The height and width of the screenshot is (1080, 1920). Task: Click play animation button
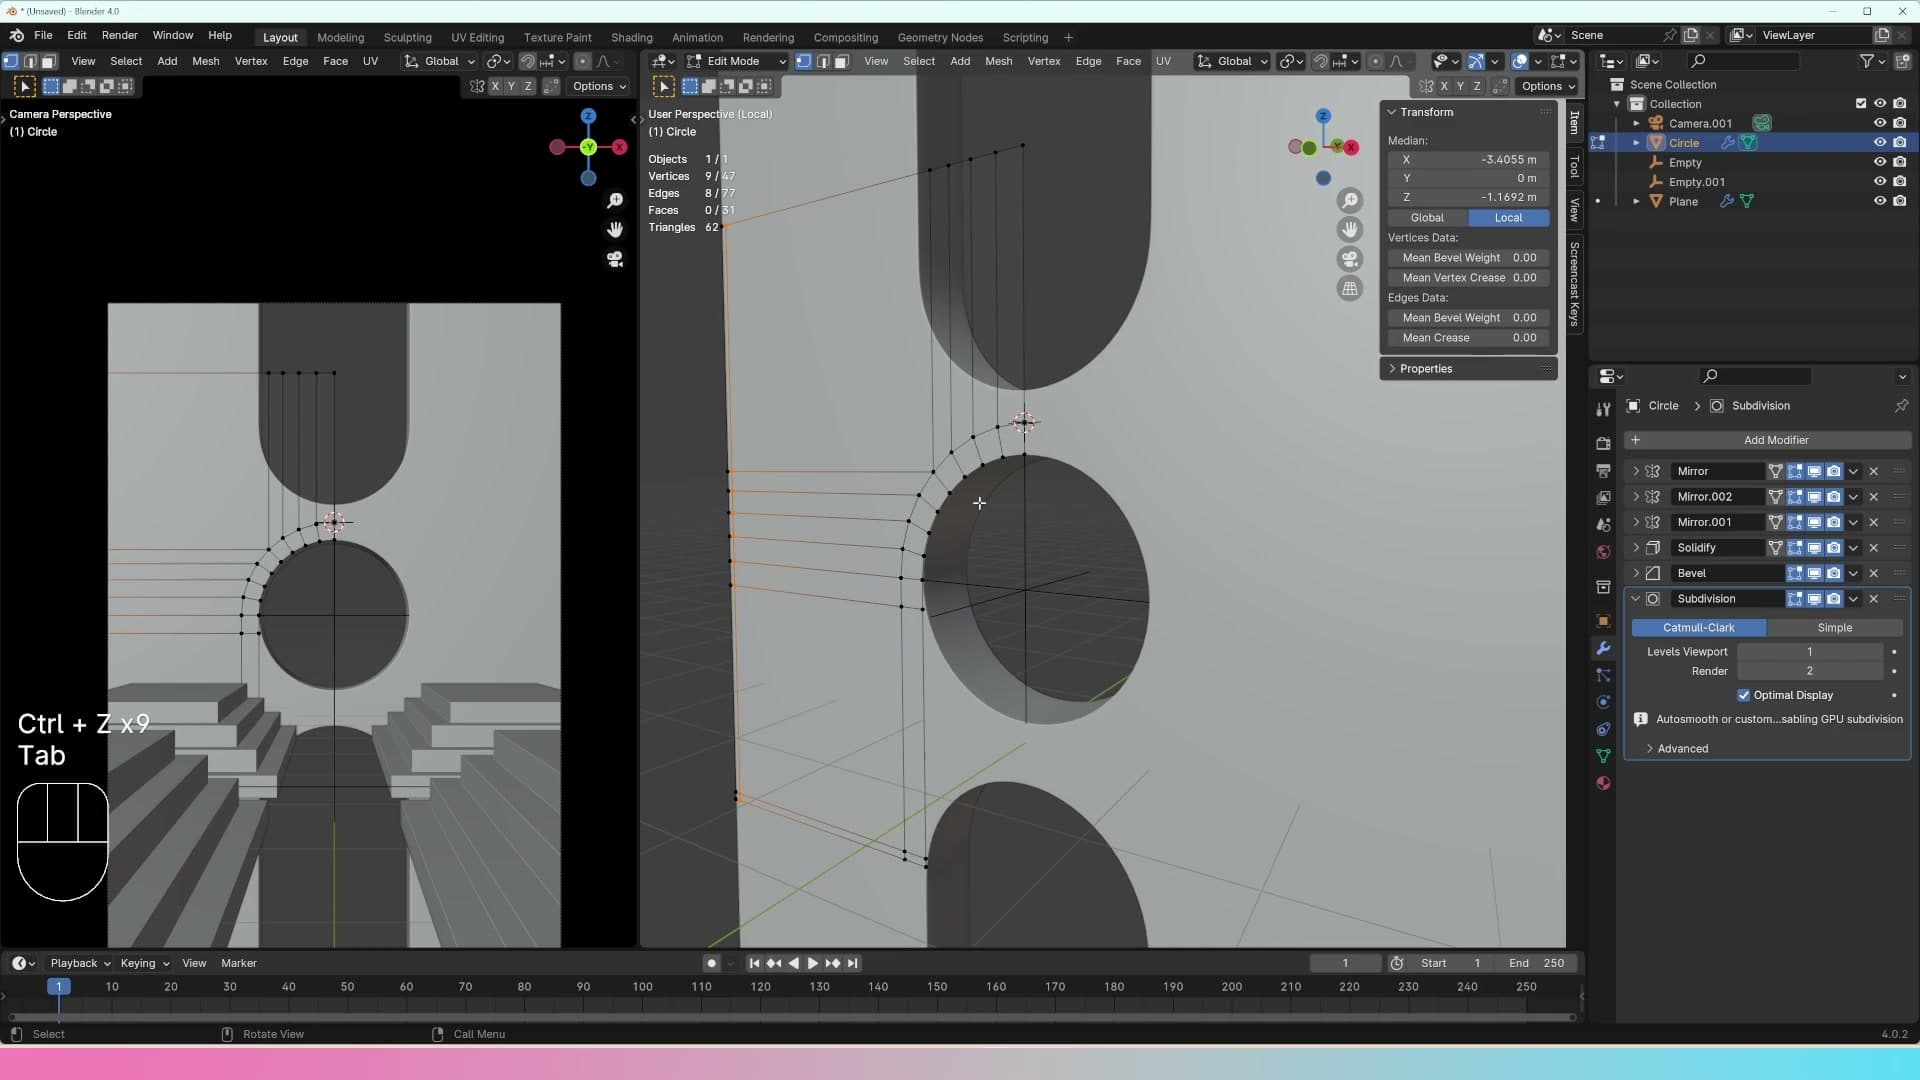click(x=812, y=963)
